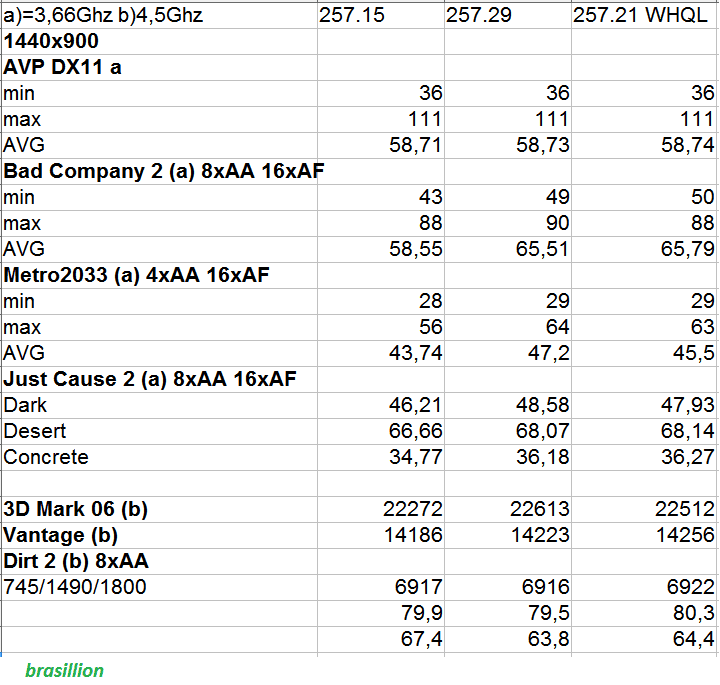The height and width of the screenshot is (685, 720).
Task: Click Metro2033 min value 28
Action: 381,302
